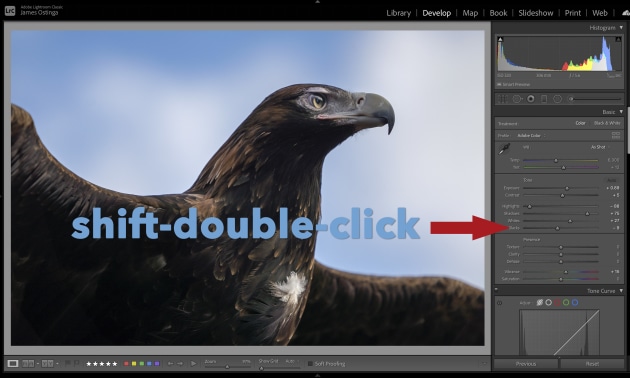Apply yellow color label
This screenshot has height=378, width=630.
click(134, 364)
